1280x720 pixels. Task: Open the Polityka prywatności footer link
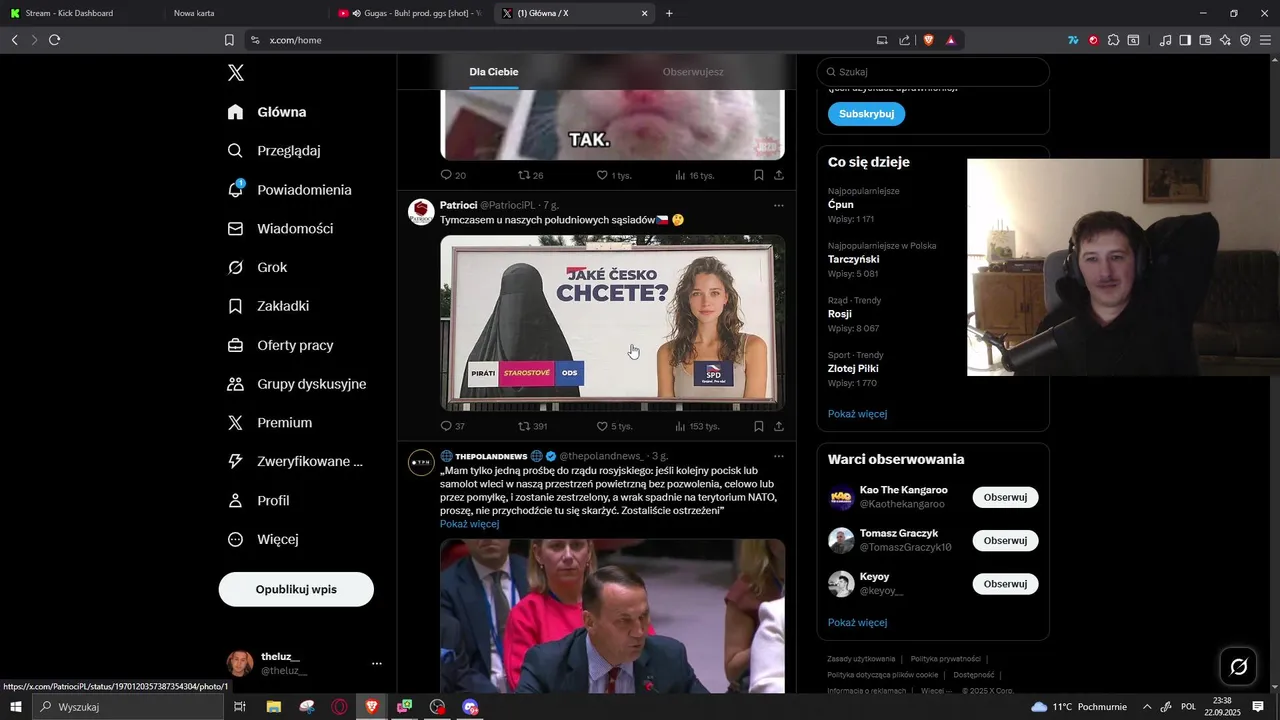(x=945, y=659)
